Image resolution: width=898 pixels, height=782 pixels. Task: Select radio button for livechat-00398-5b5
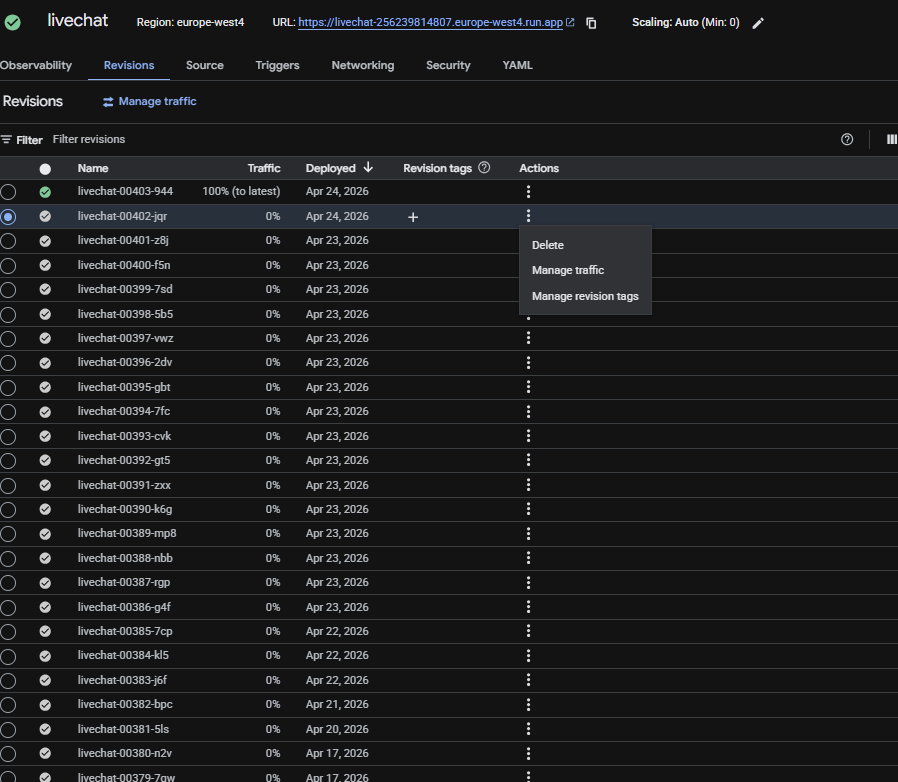[8, 315]
